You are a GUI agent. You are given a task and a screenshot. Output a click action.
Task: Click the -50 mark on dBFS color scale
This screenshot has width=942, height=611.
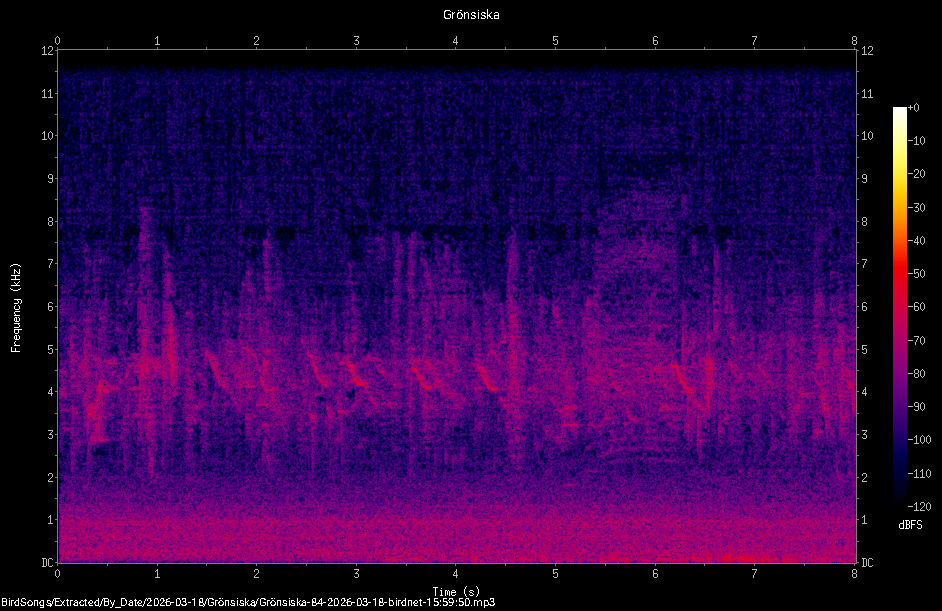pos(916,273)
